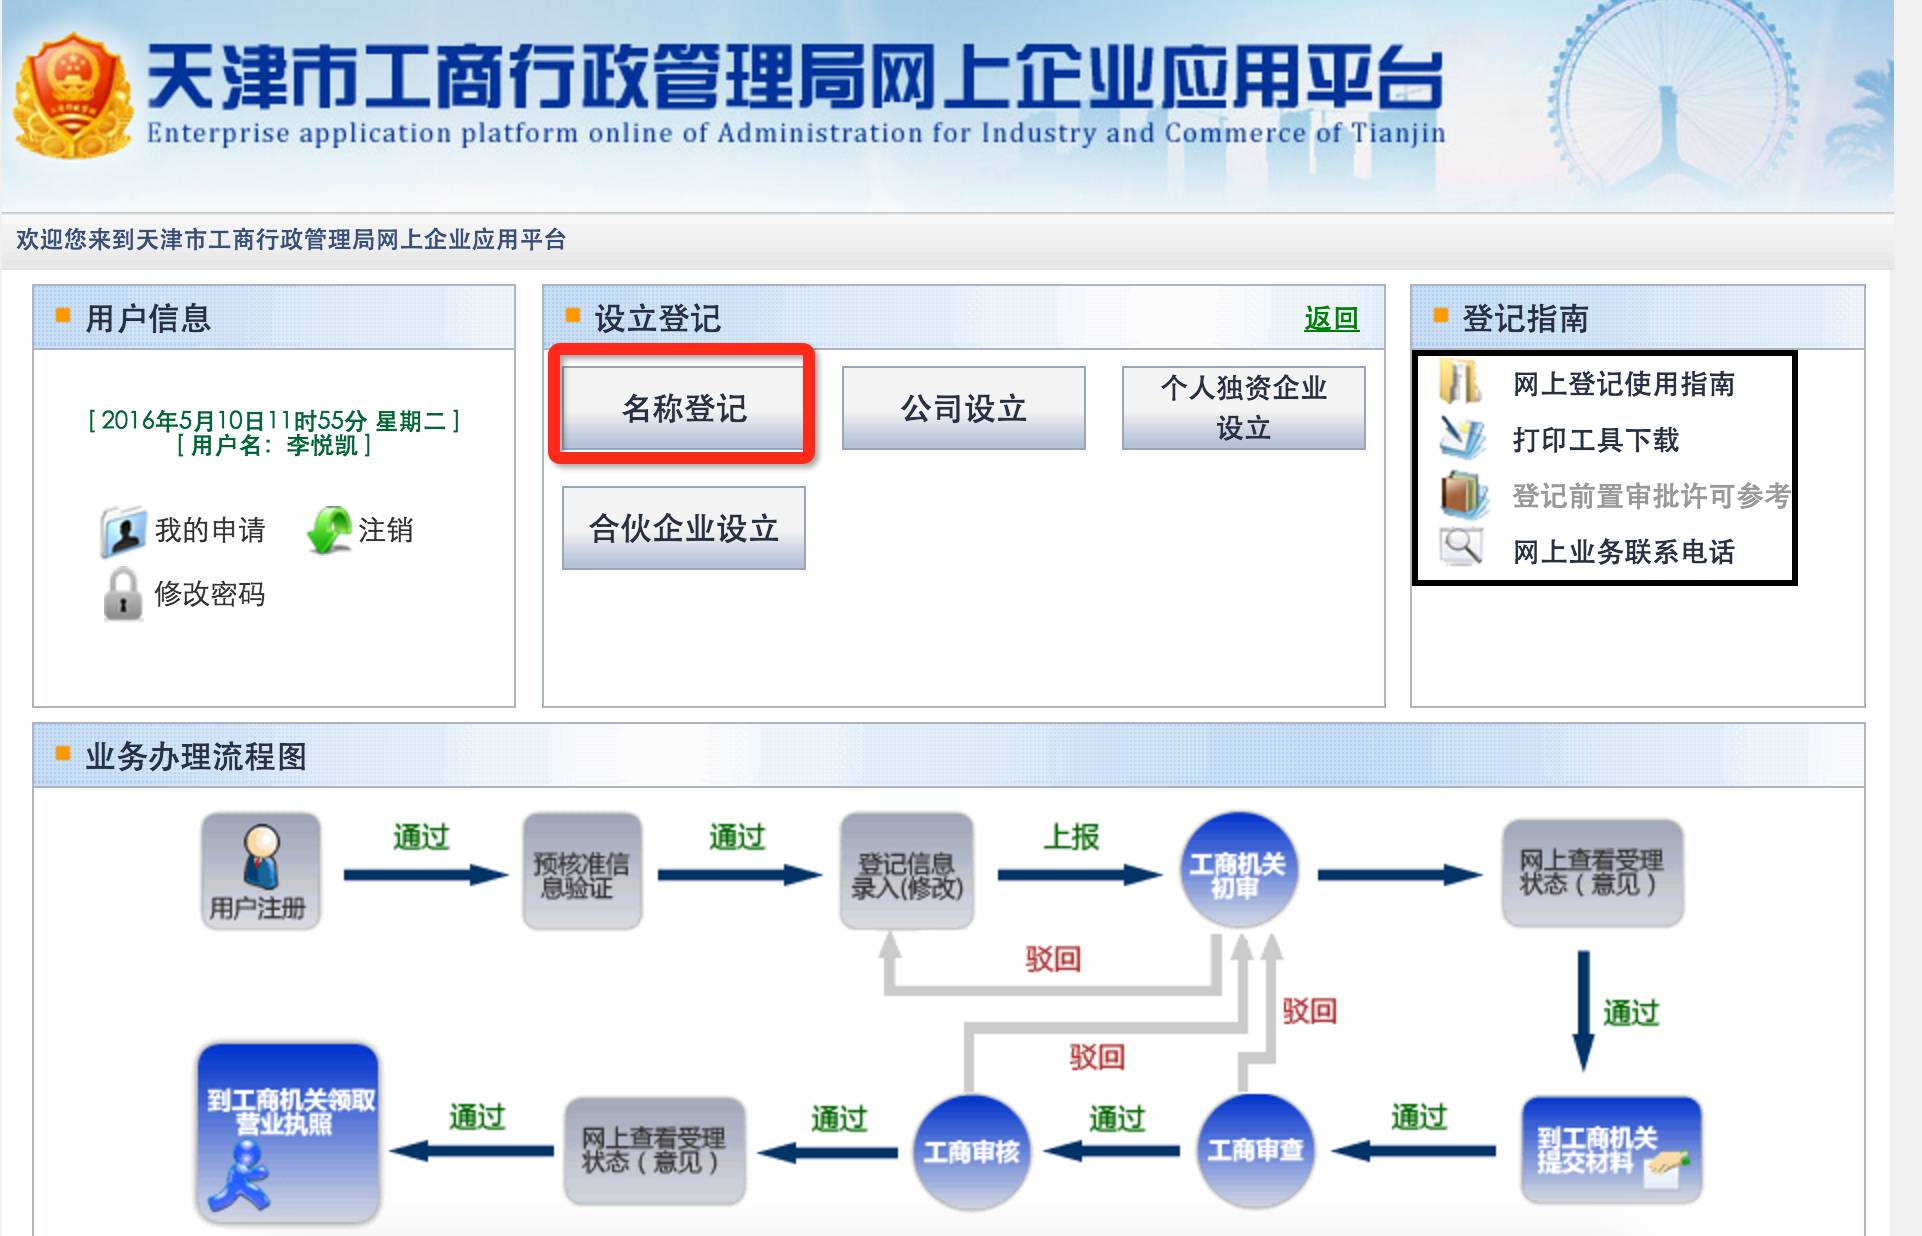Click the pencil icon beside 打印工具下载

pyautogui.click(x=1461, y=438)
